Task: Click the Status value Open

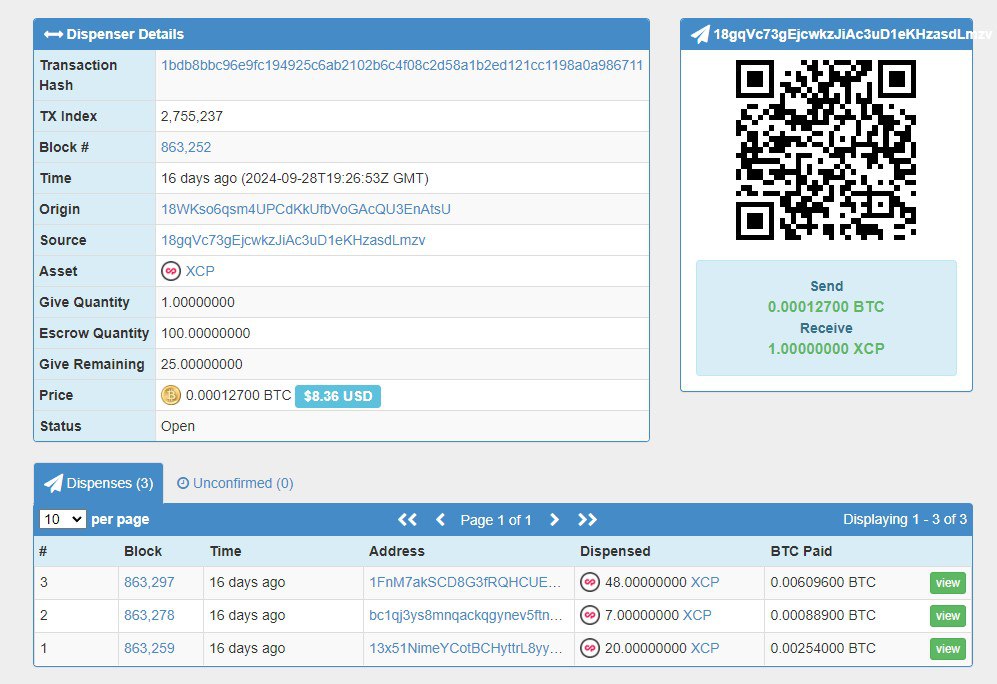Action: (178, 427)
